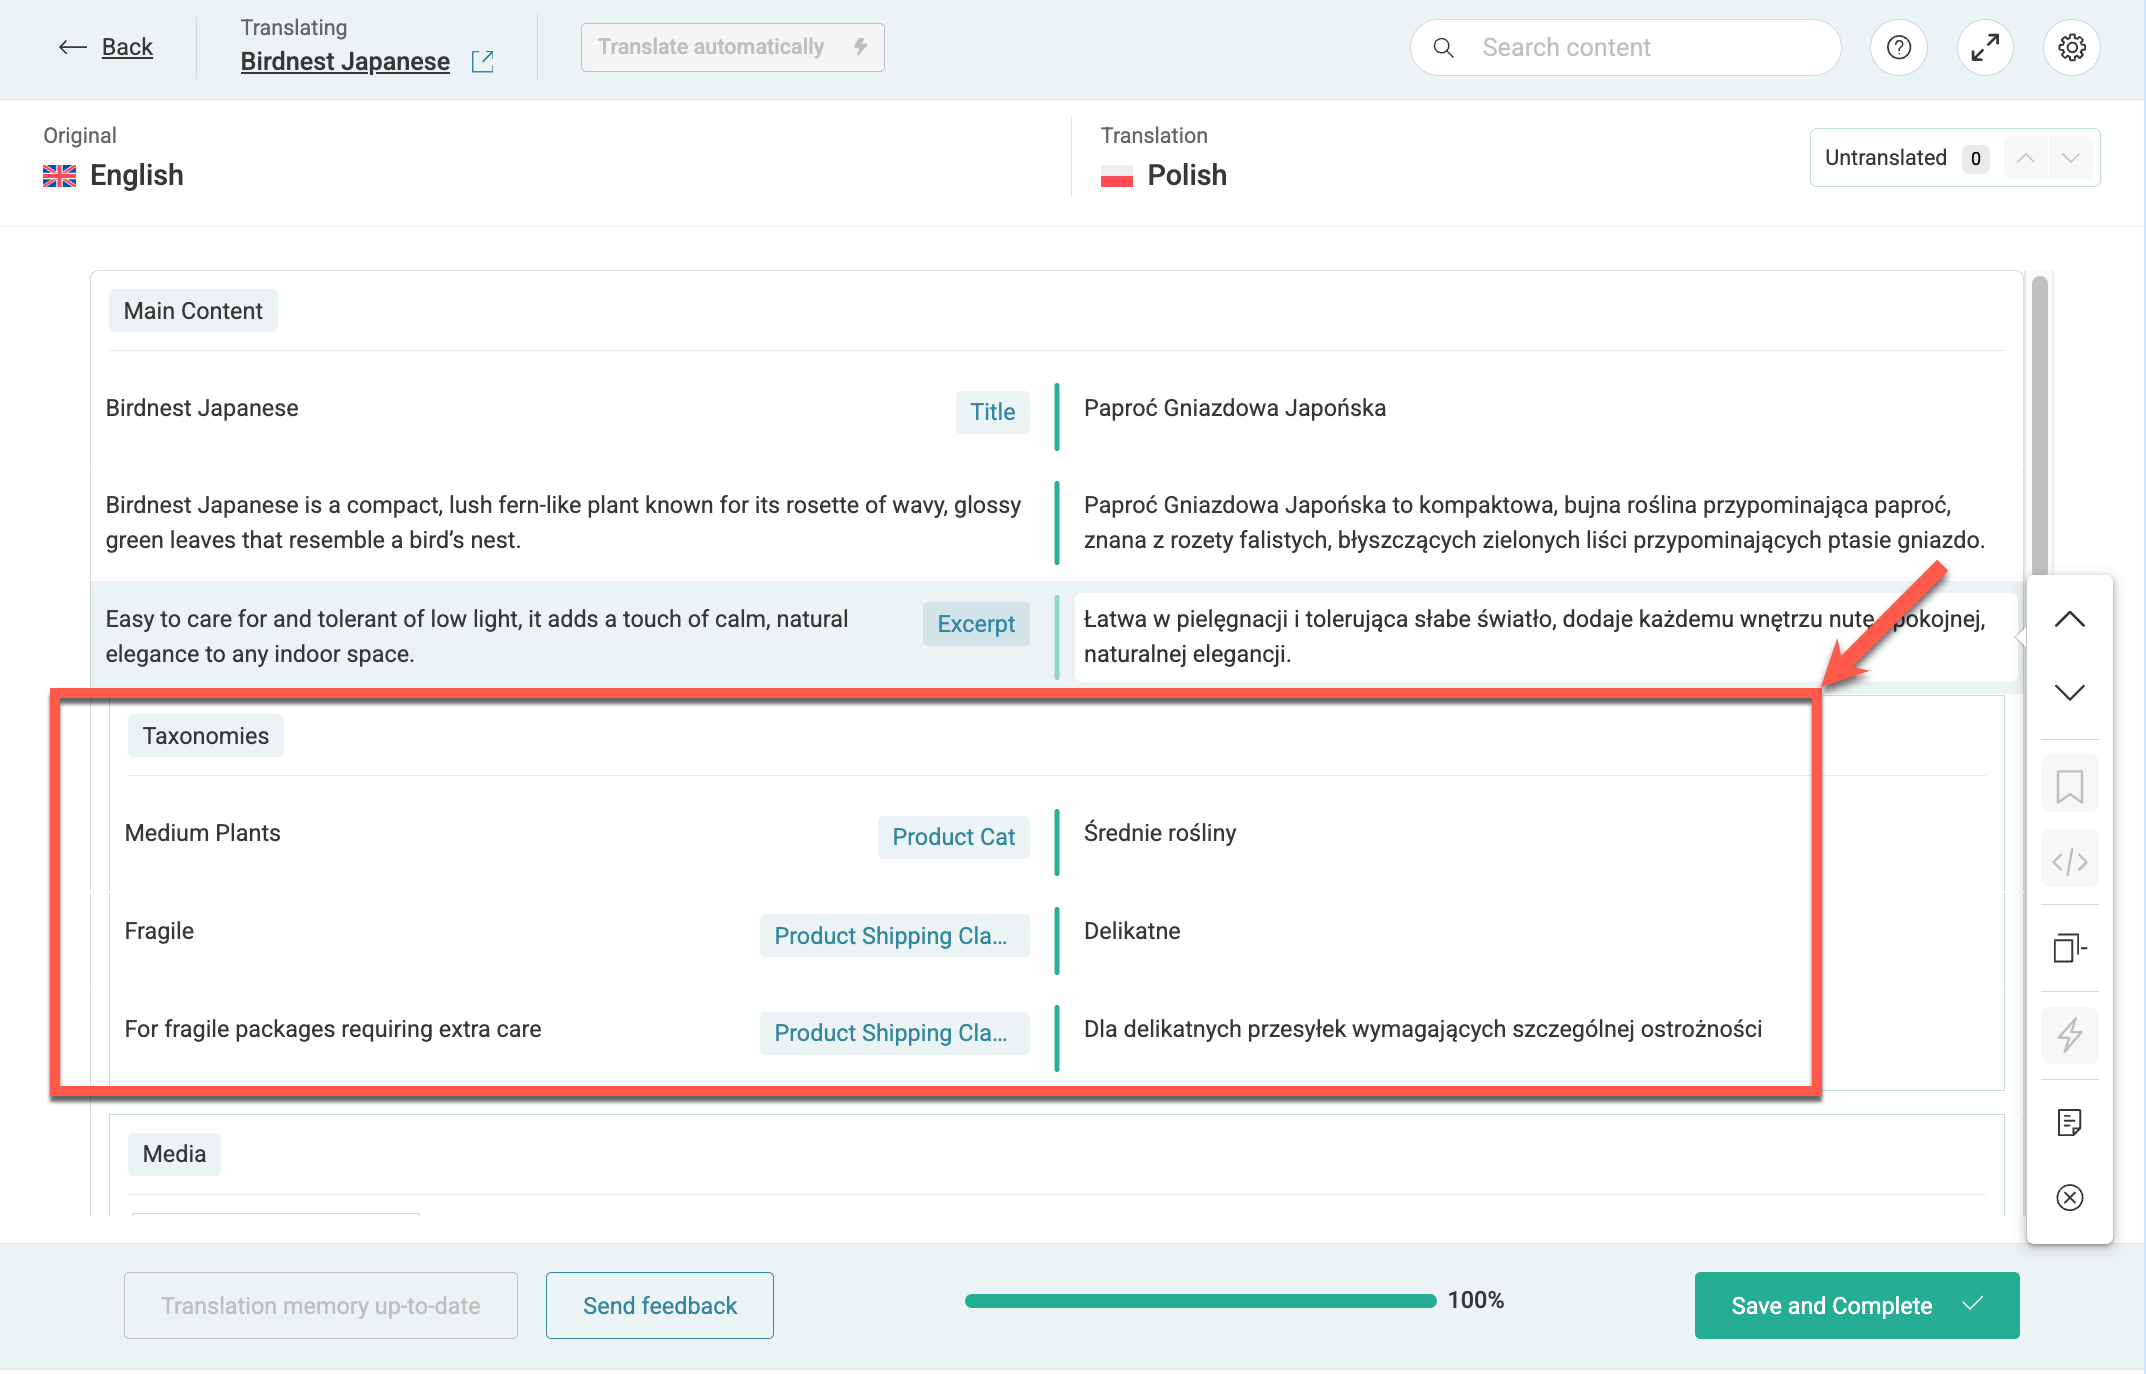2146x1374 pixels.
Task: Click the copy original text icon
Action: [2069, 947]
